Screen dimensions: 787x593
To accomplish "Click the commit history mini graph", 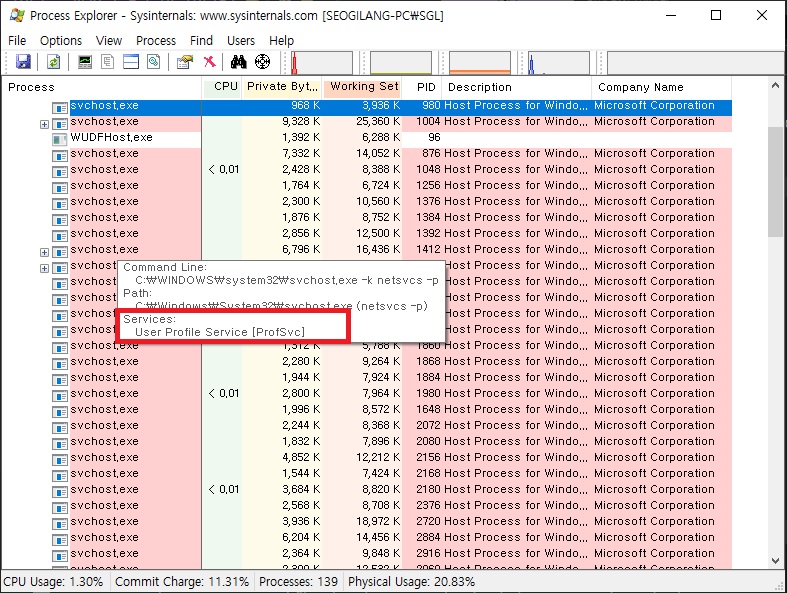I will pos(401,63).
